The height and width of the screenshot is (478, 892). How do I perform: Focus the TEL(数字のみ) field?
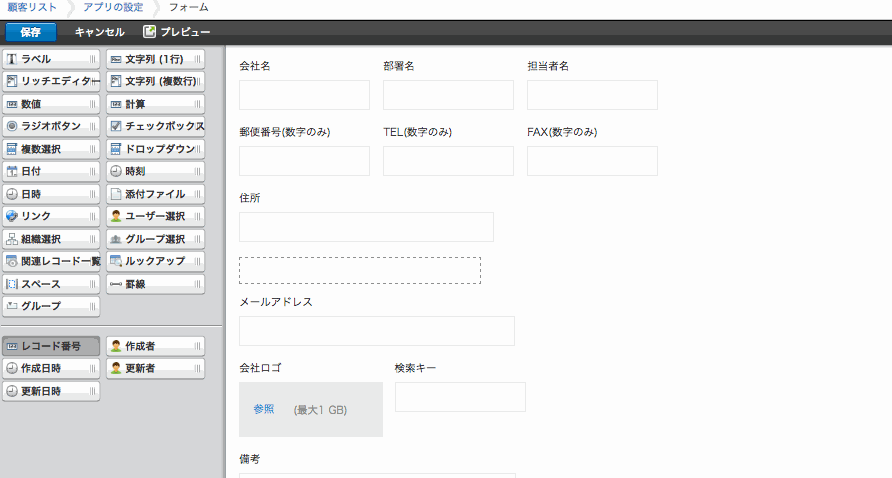coord(448,161)
